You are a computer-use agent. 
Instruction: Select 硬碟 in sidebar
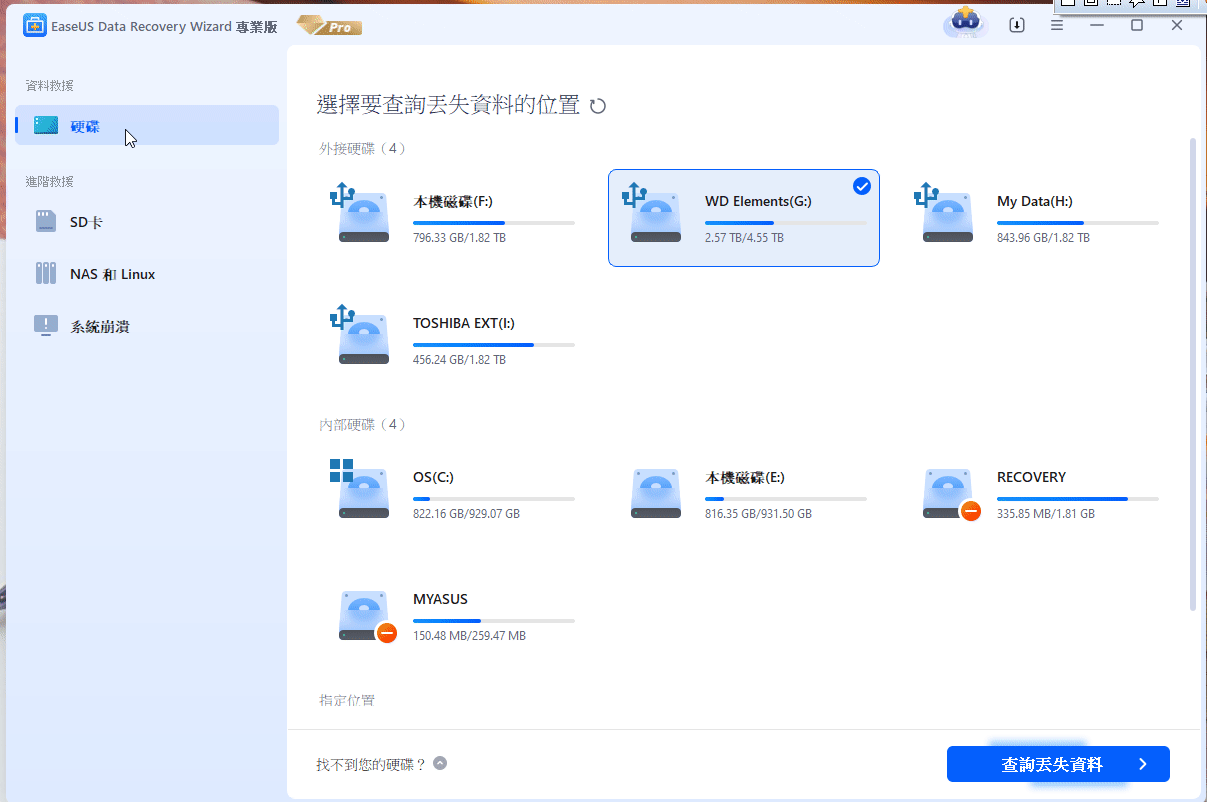tap(147, 126)
